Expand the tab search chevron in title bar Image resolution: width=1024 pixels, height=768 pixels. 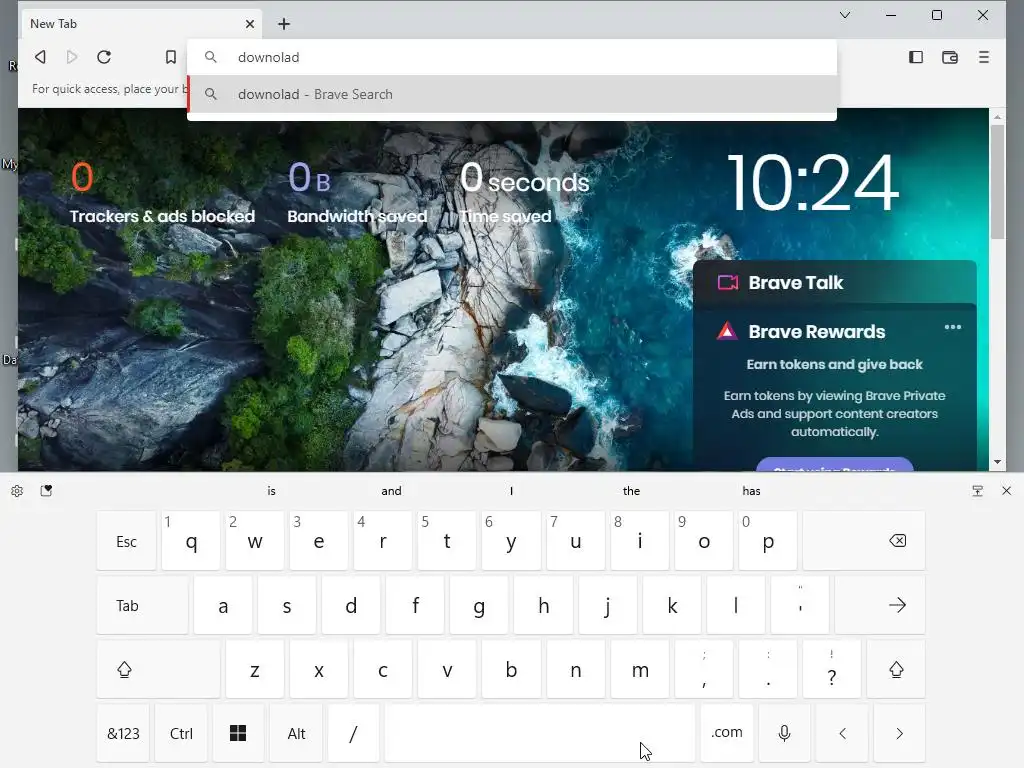(x=844, y=15)
